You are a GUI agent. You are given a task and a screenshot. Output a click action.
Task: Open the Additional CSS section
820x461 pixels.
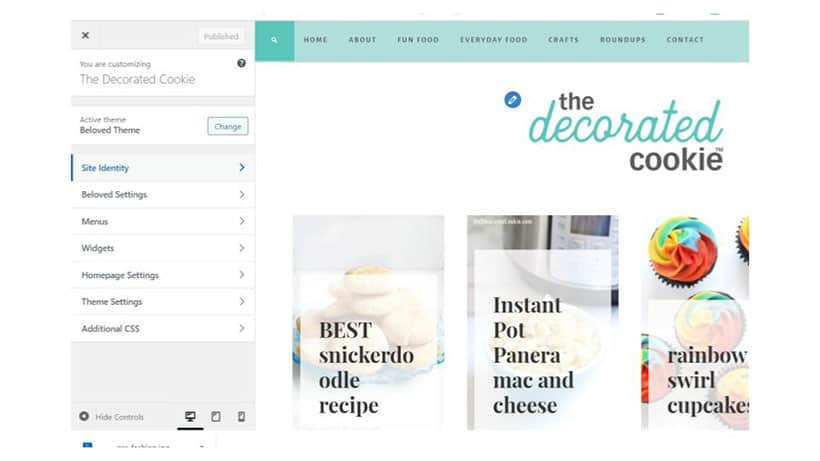click(163, 329)
